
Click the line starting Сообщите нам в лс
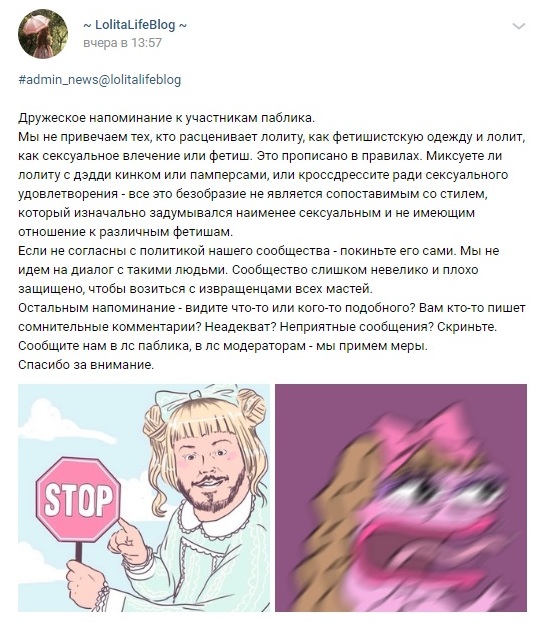[223, 346]
